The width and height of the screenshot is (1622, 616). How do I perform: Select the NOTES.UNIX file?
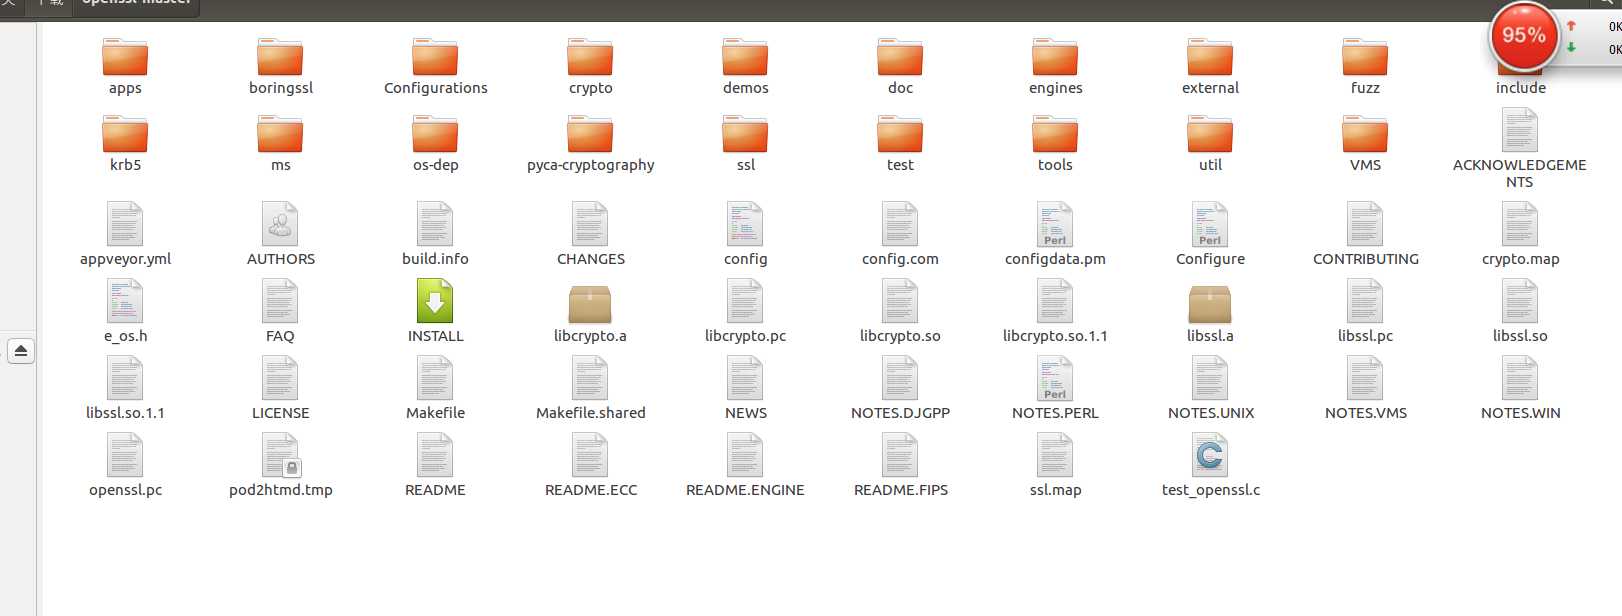(x=1210, y=378)
